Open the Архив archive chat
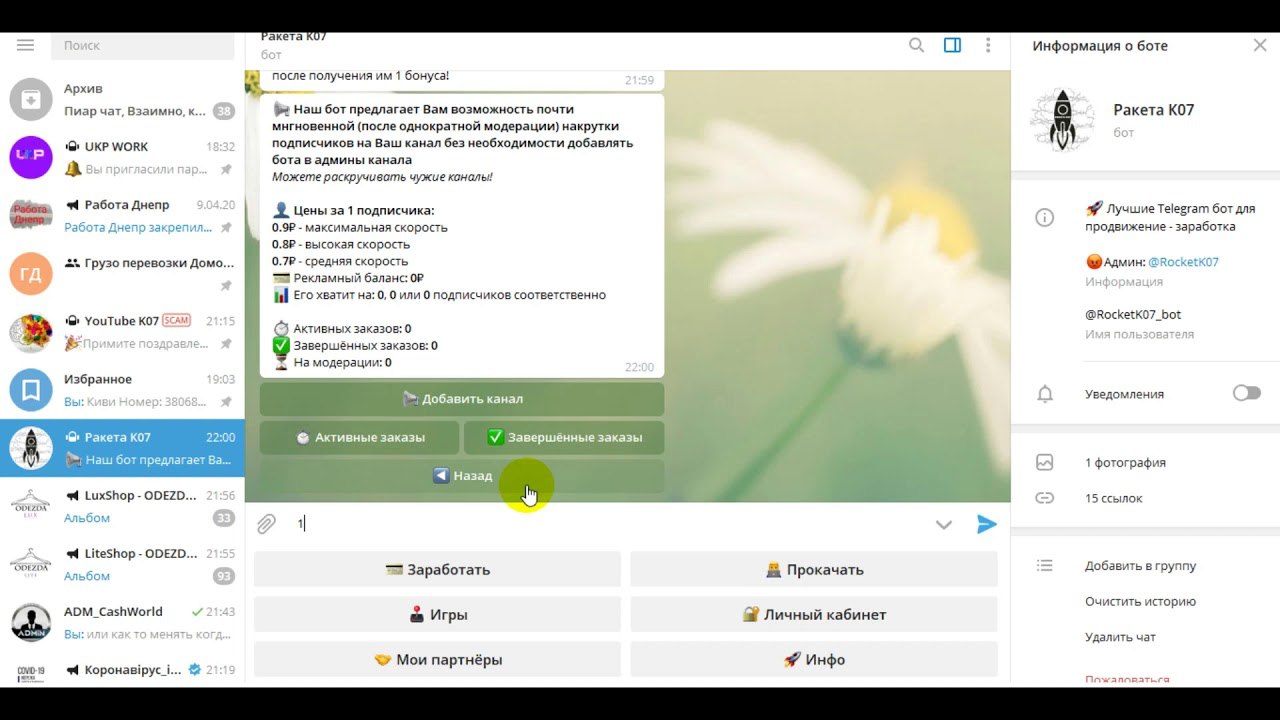 [x=122, y=99]
